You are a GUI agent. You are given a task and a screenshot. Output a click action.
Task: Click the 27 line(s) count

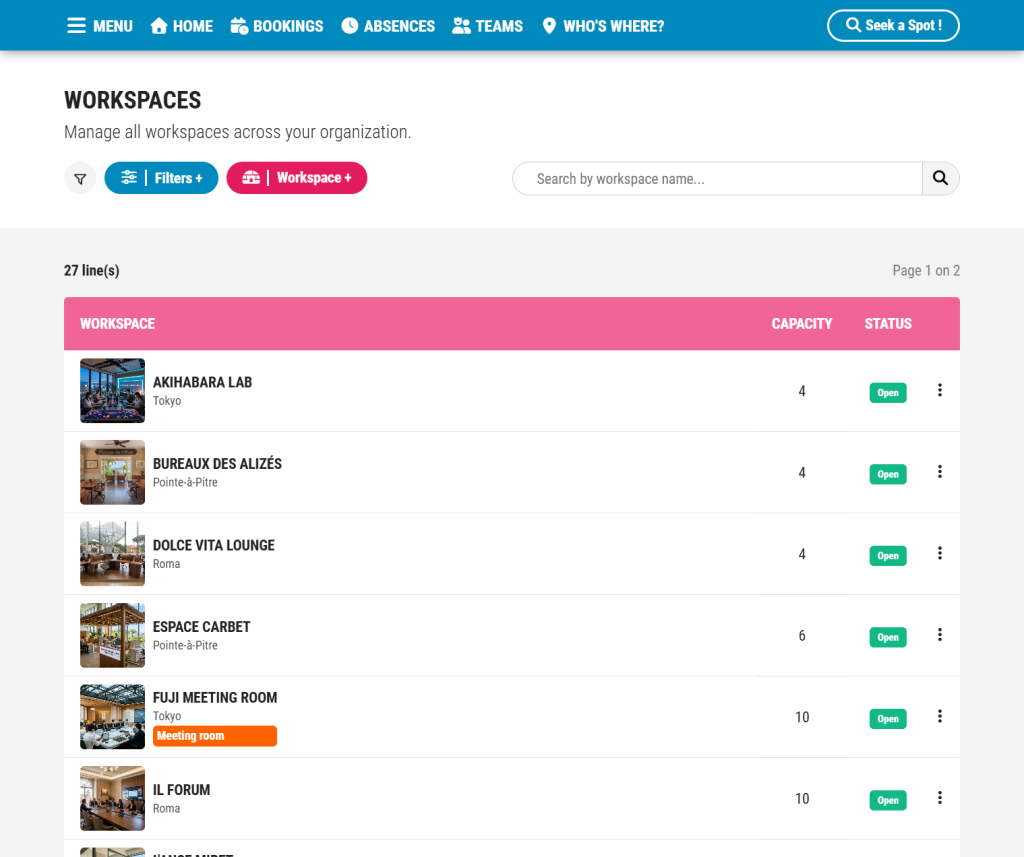click(91, 270)
